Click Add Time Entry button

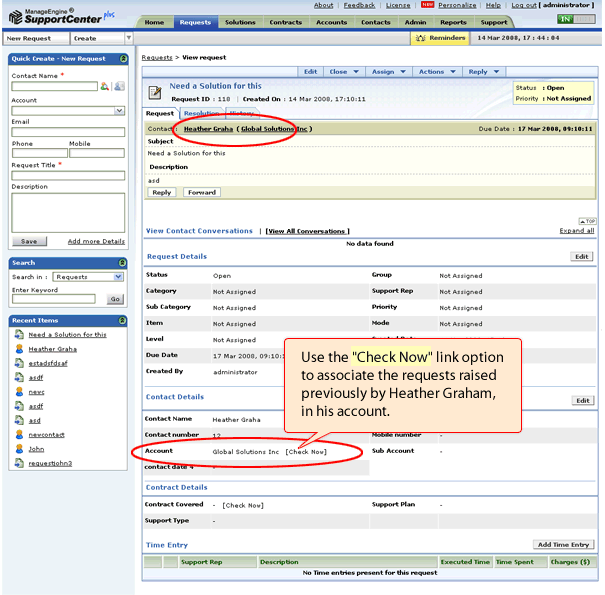pos(563,544)
